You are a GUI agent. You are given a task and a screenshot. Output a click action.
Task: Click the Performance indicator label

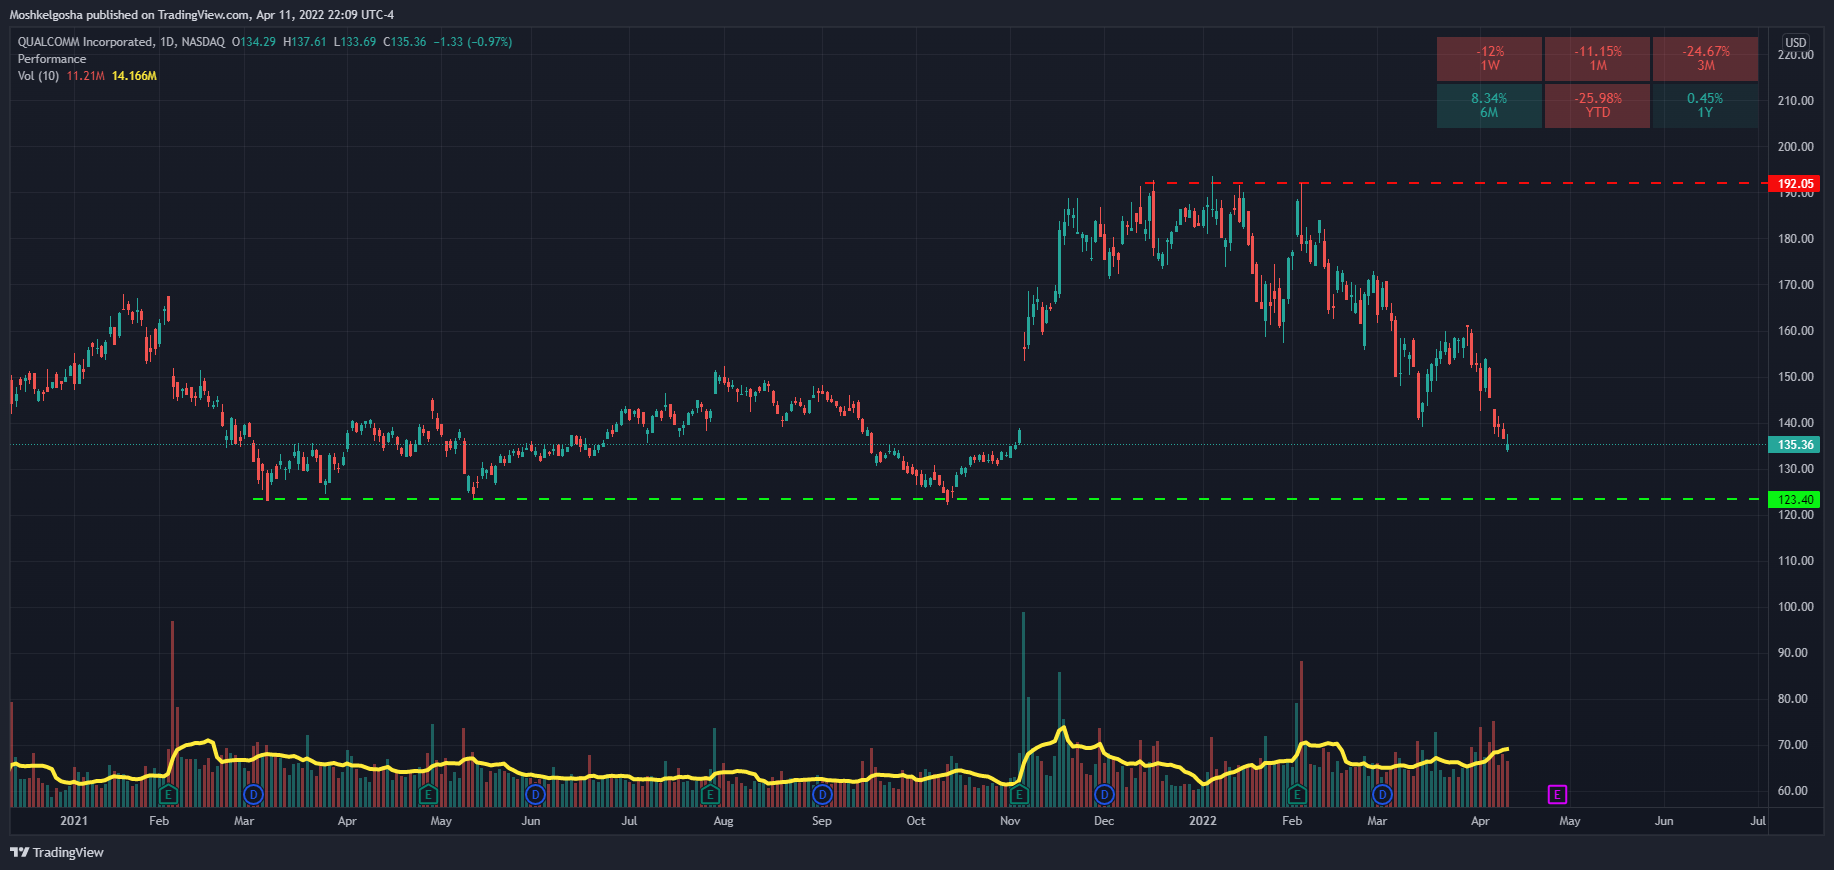point(52,59)
